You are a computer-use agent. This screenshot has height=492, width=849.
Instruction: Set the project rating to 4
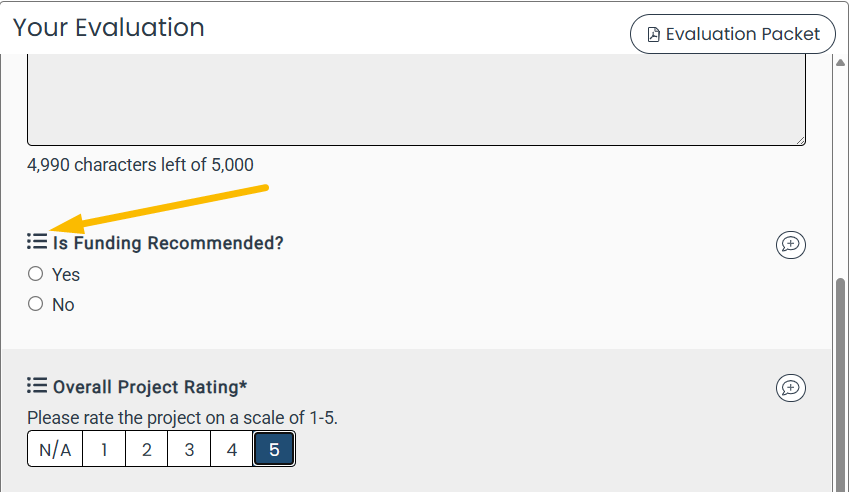pos(232,450)
